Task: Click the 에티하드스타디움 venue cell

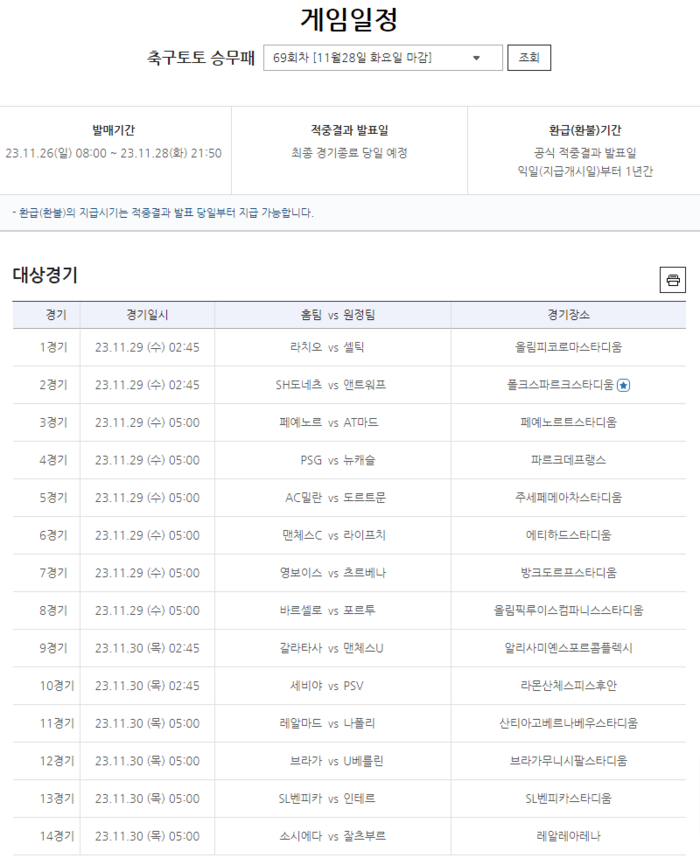Action: click(x=568, y=535)
